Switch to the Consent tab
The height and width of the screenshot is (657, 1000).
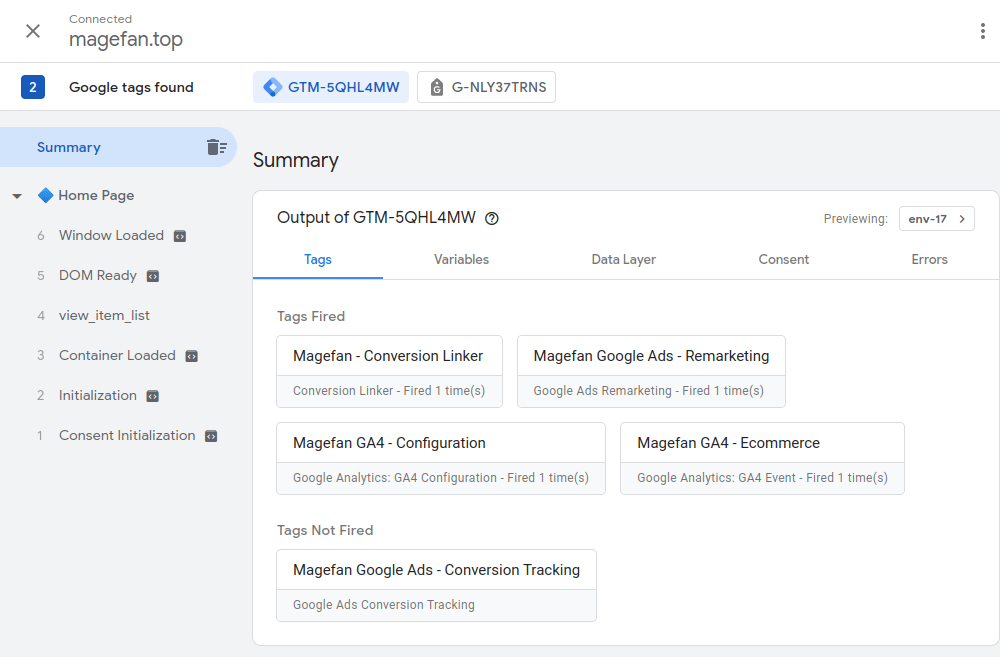point(783,260)
